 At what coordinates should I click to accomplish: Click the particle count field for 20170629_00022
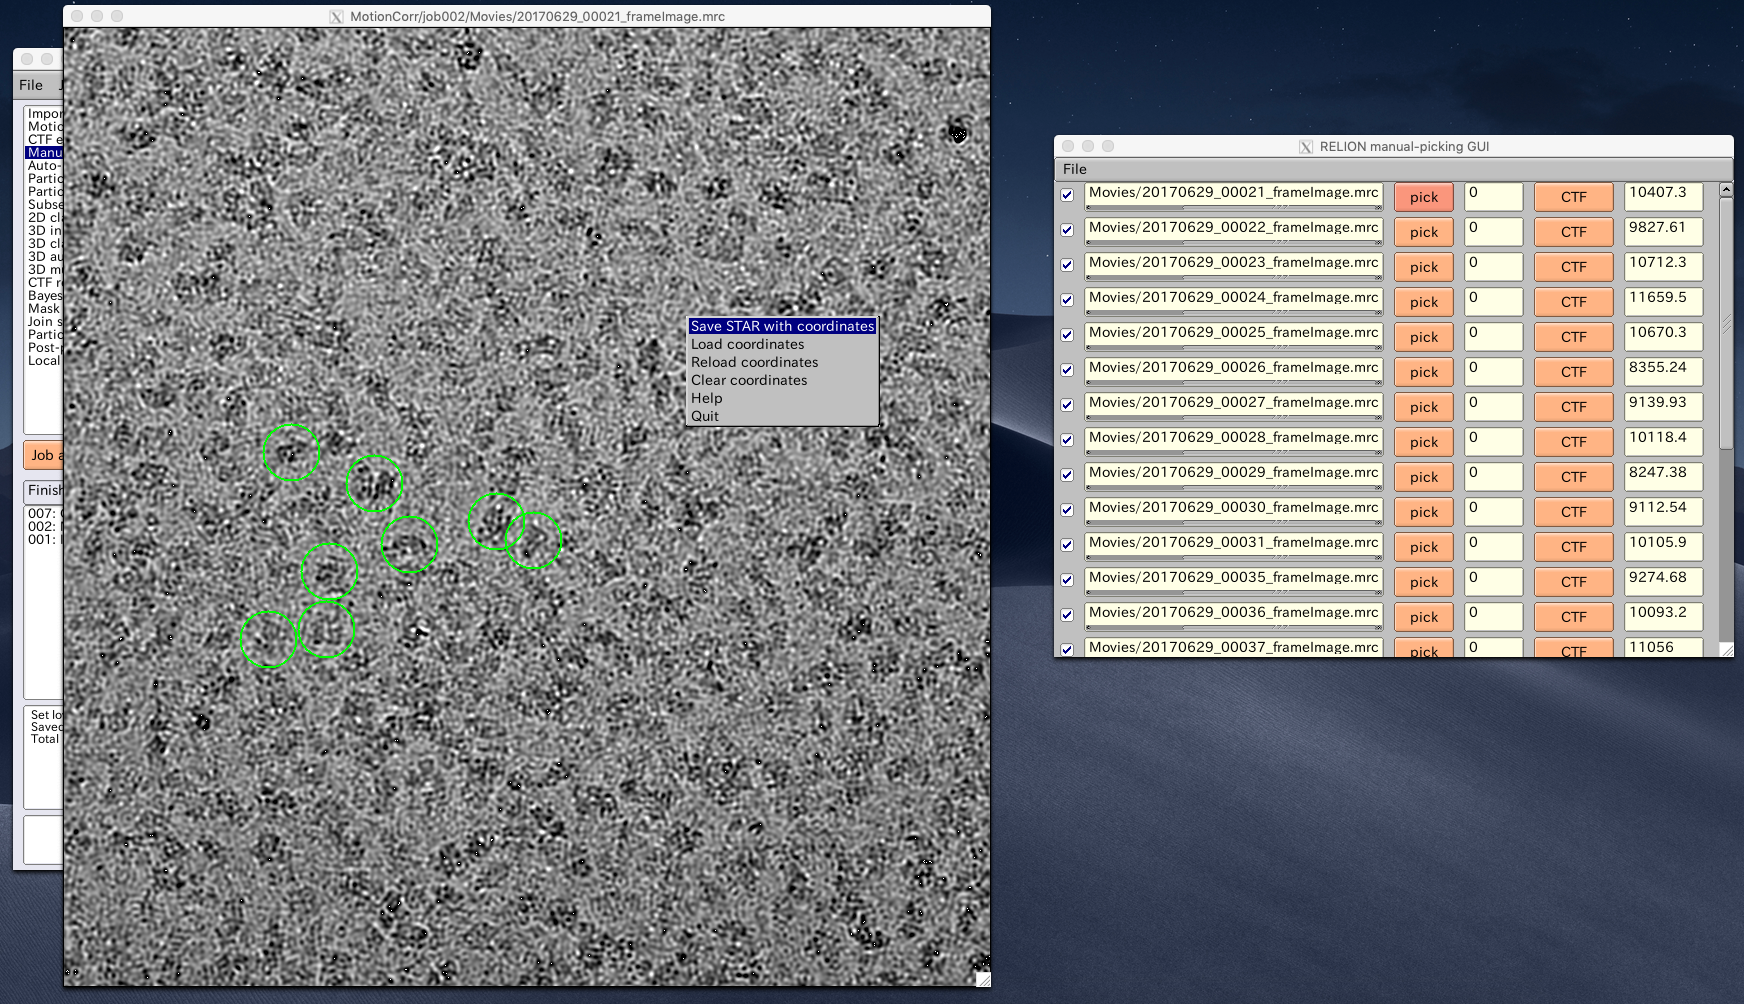click(x=1494, y=232)
